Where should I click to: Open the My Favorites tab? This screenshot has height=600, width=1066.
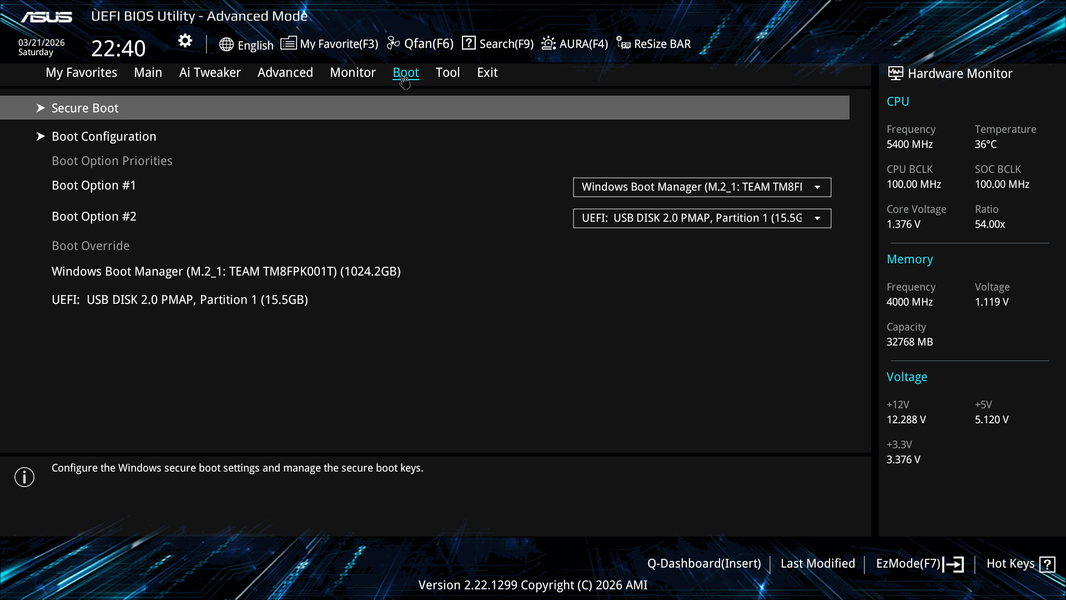[81, 73]
